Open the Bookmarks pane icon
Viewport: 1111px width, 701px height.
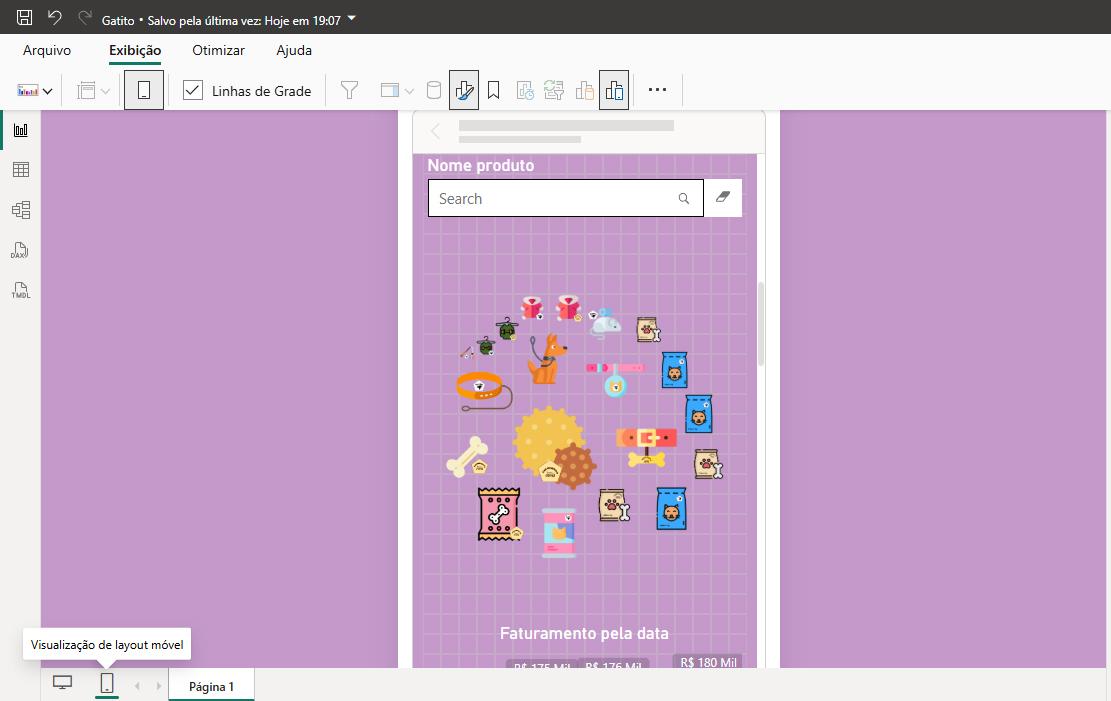click(494, 90)
